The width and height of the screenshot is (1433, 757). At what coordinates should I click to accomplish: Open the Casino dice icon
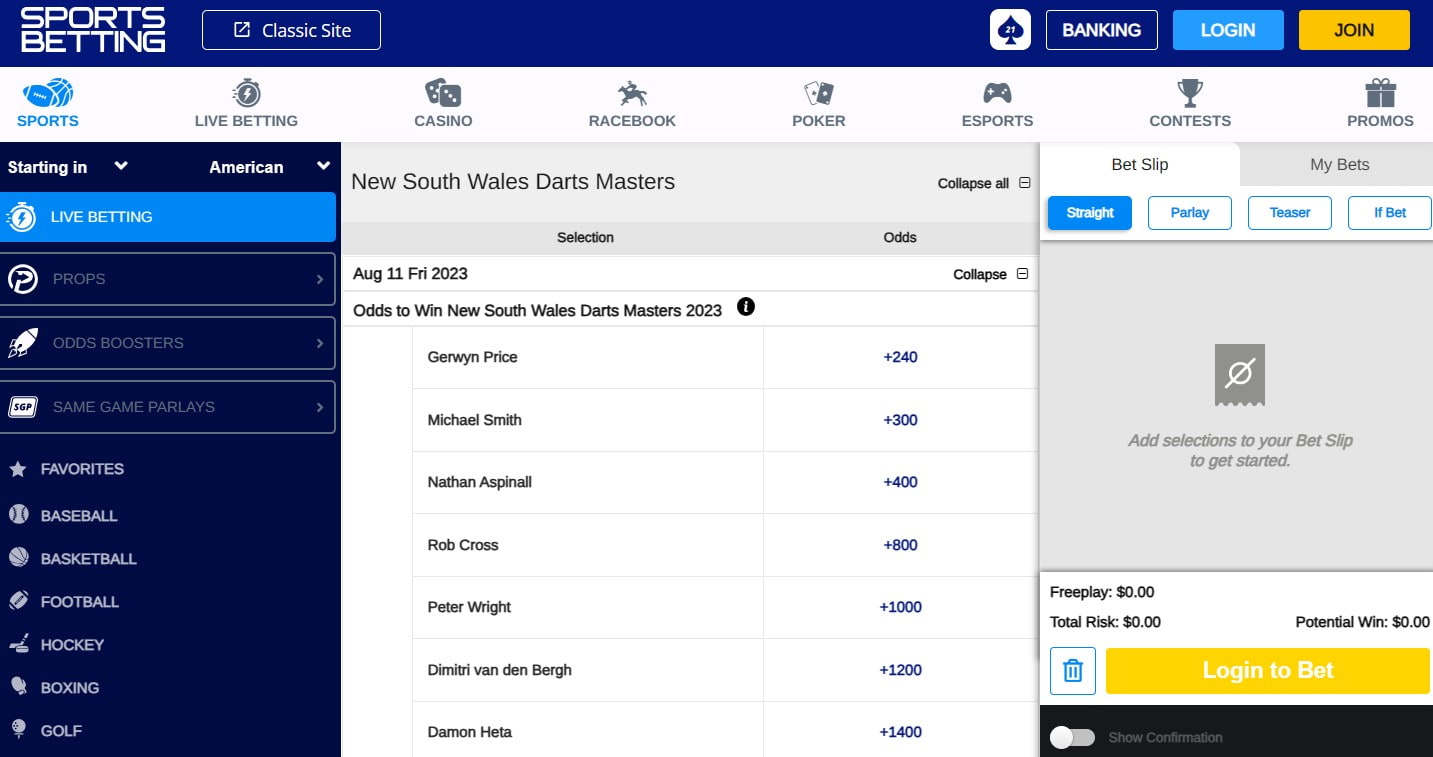(443, 94)
